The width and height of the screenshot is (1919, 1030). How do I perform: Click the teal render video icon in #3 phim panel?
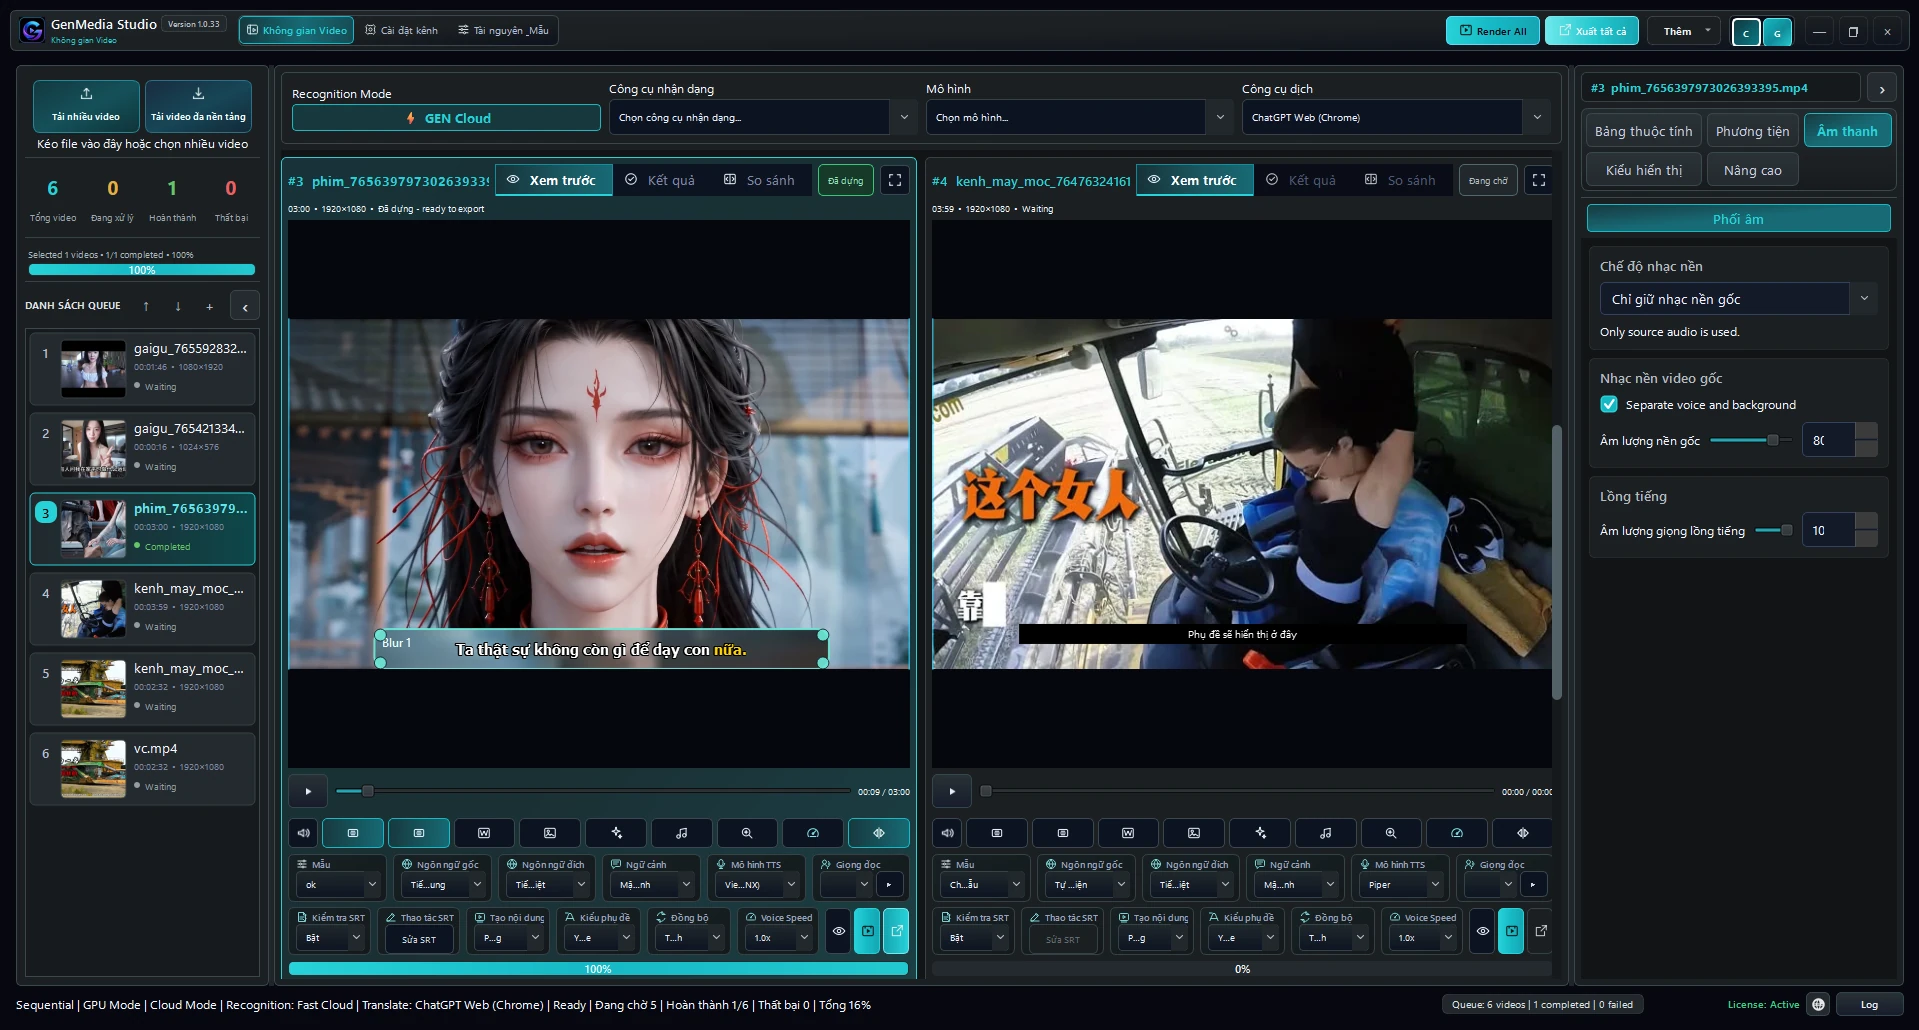tap(868, 931)
